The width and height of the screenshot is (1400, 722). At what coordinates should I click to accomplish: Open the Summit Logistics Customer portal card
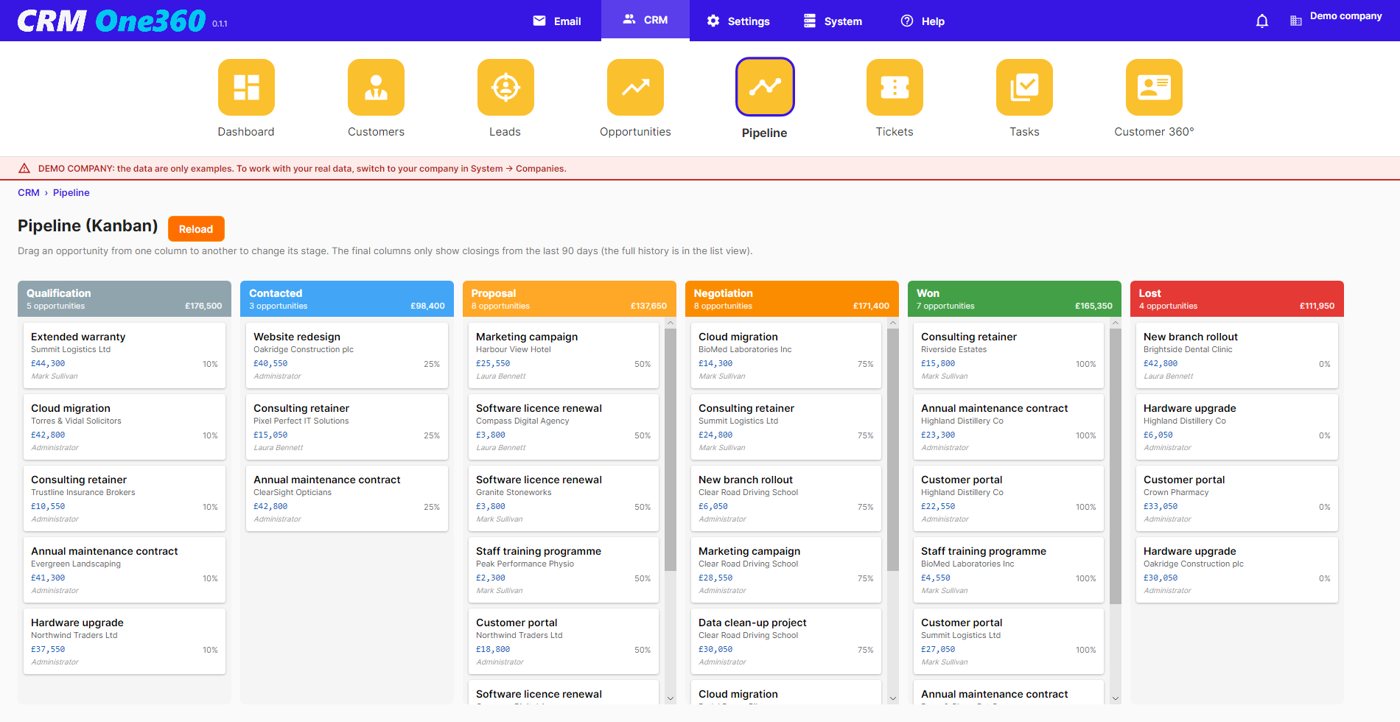[1009, 641]
